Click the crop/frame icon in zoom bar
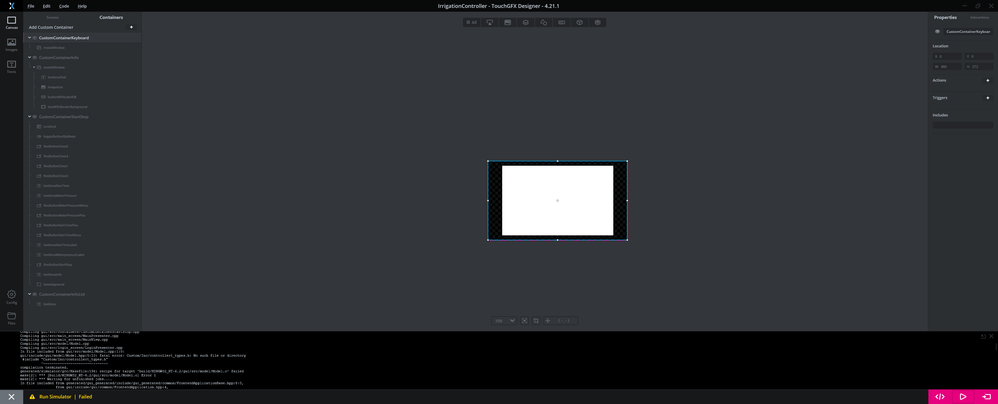The image size is (998, 404). click(536, 321)
